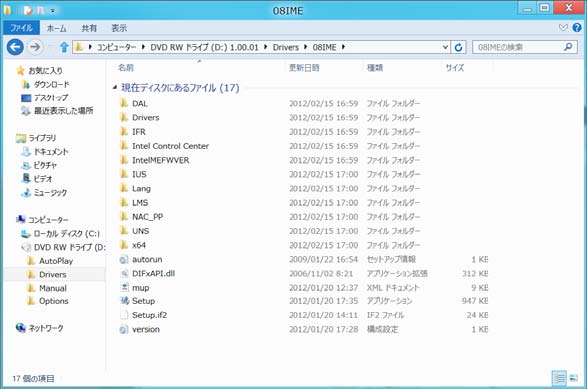Click コンピューター in the address bar path
Screen dimensions: 587x389
coord(117,47)
